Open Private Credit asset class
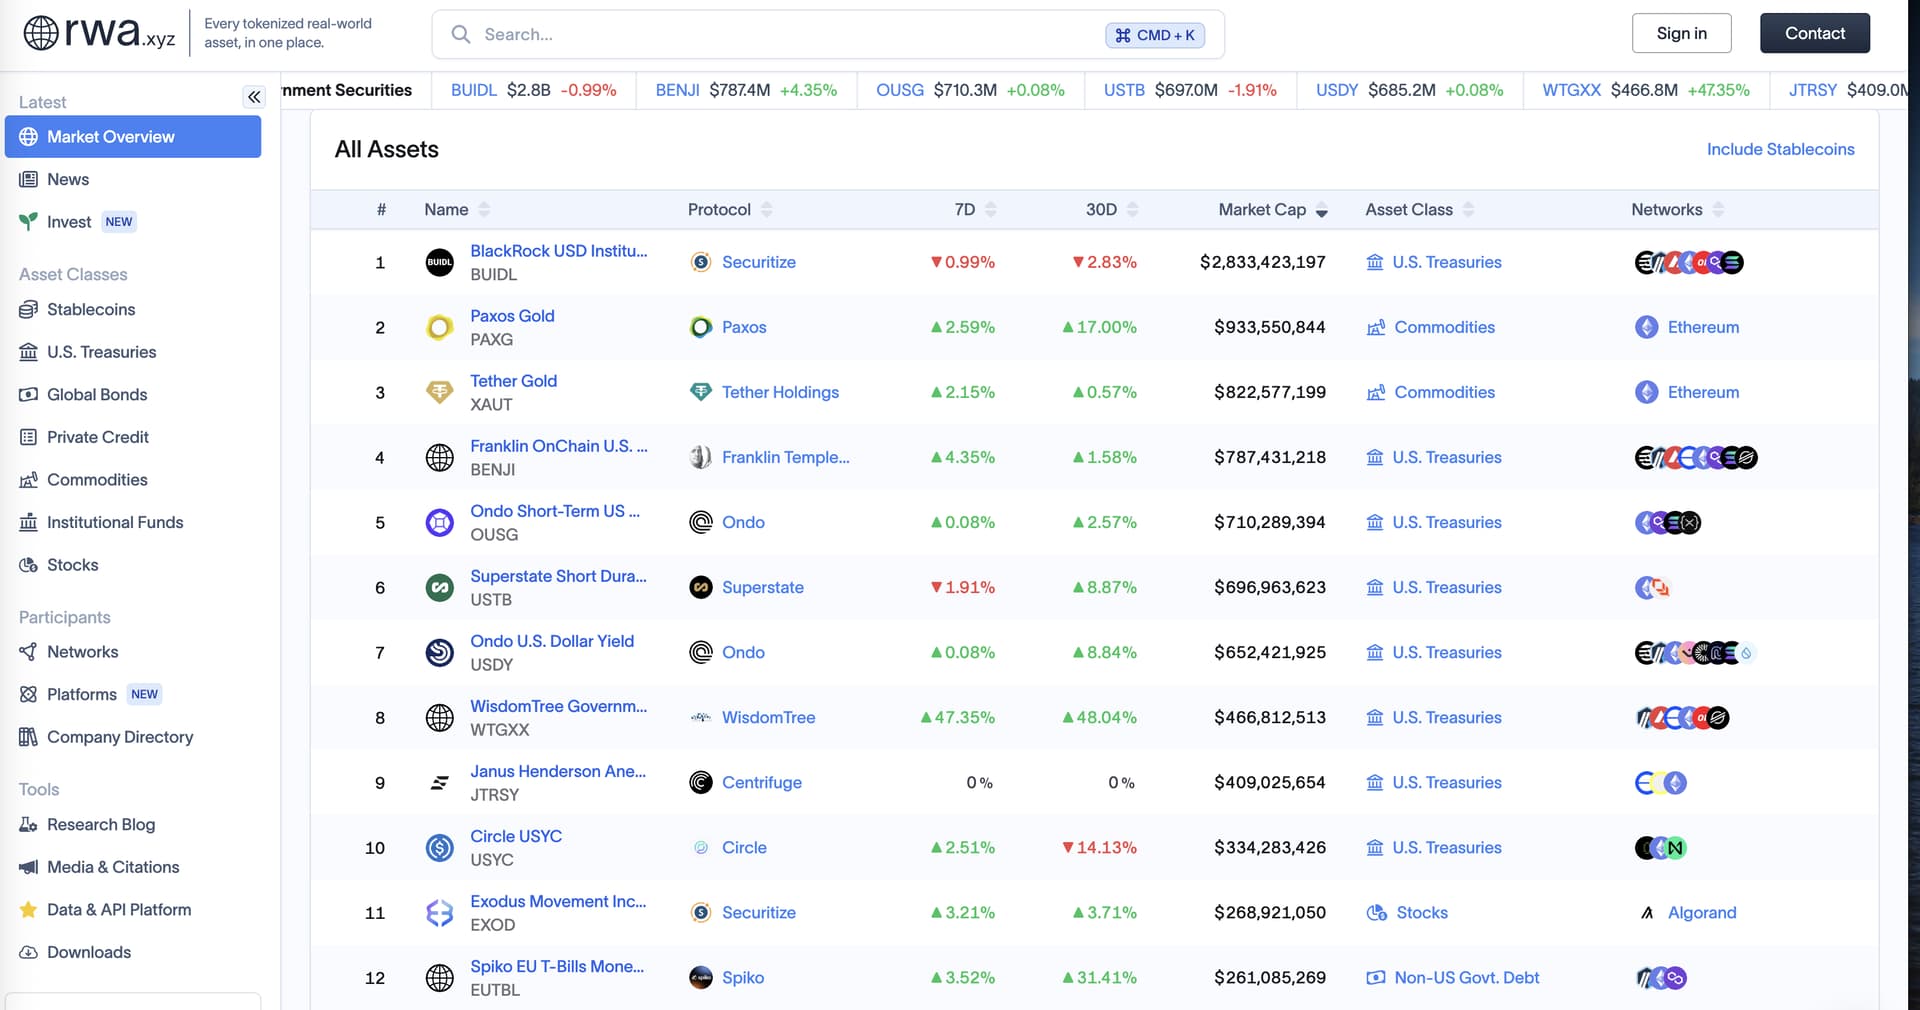The image size is (1920, 1010). coord(97,437)
